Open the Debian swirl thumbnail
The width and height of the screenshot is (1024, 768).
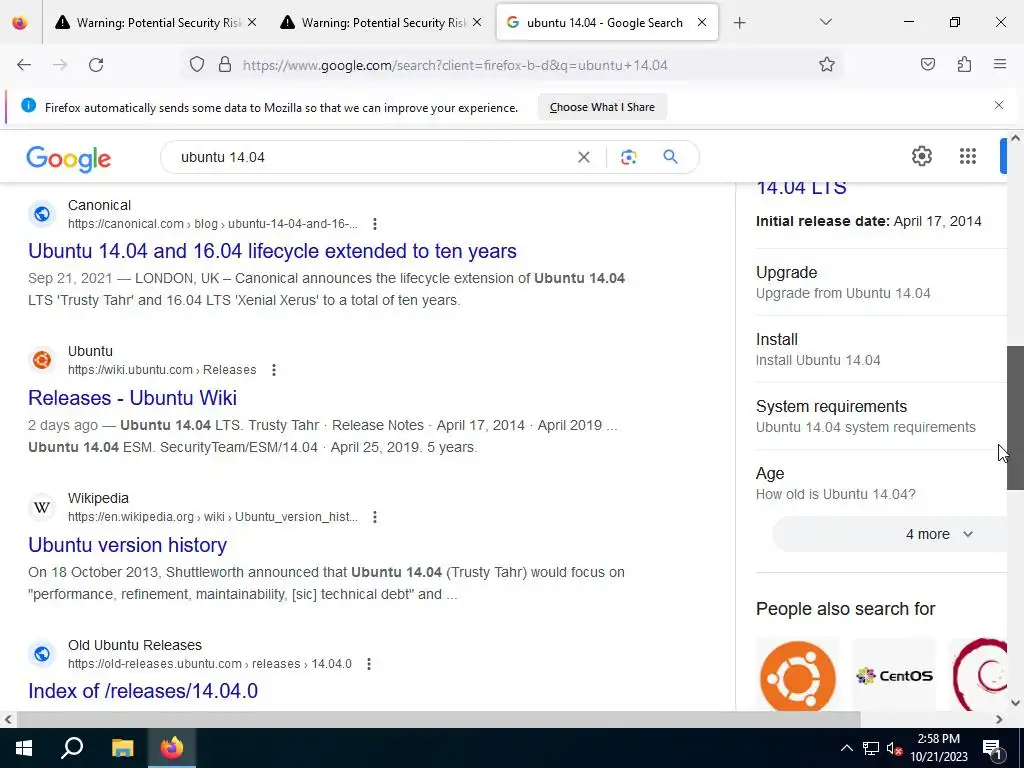978,675
